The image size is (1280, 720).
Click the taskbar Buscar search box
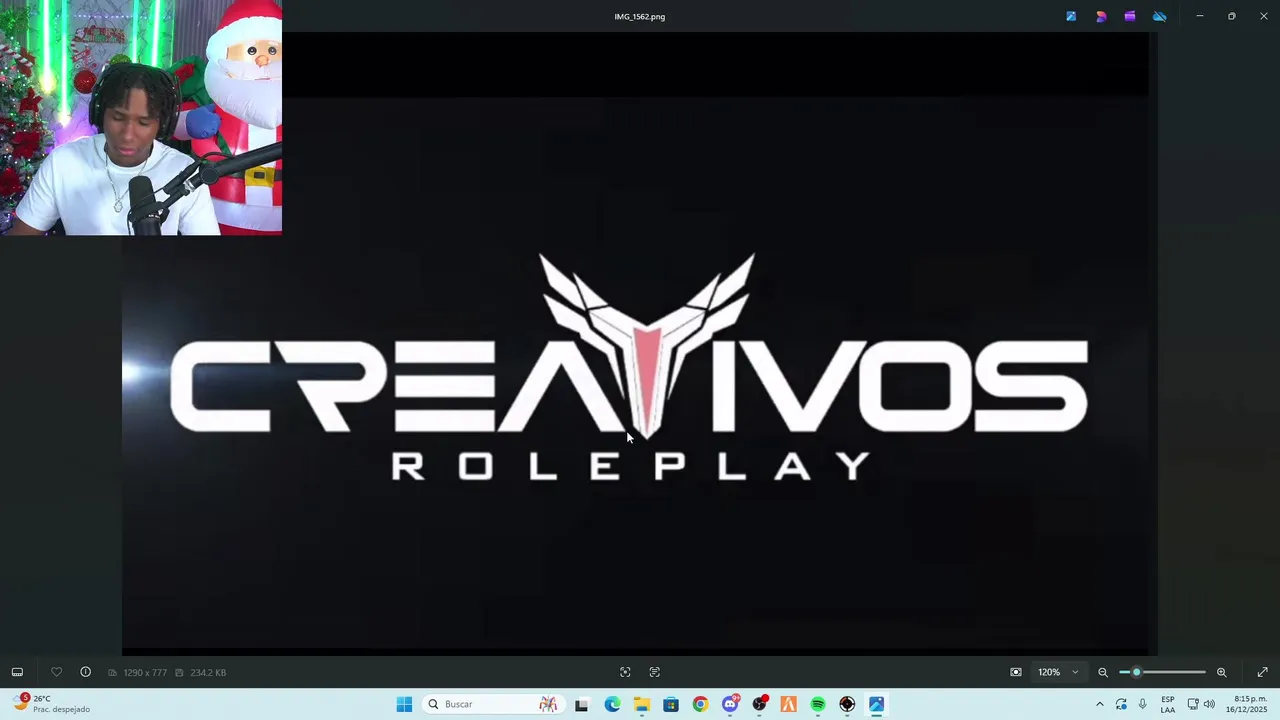pos(493,704)
